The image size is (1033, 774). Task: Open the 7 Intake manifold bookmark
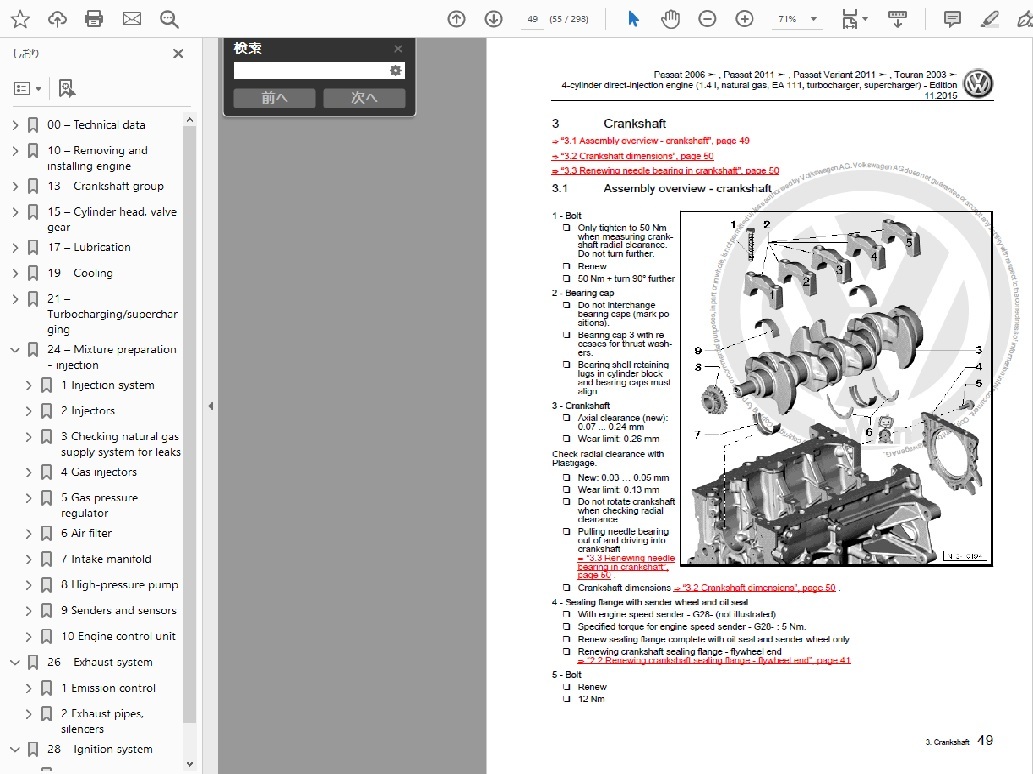click(x=106, y=559)
